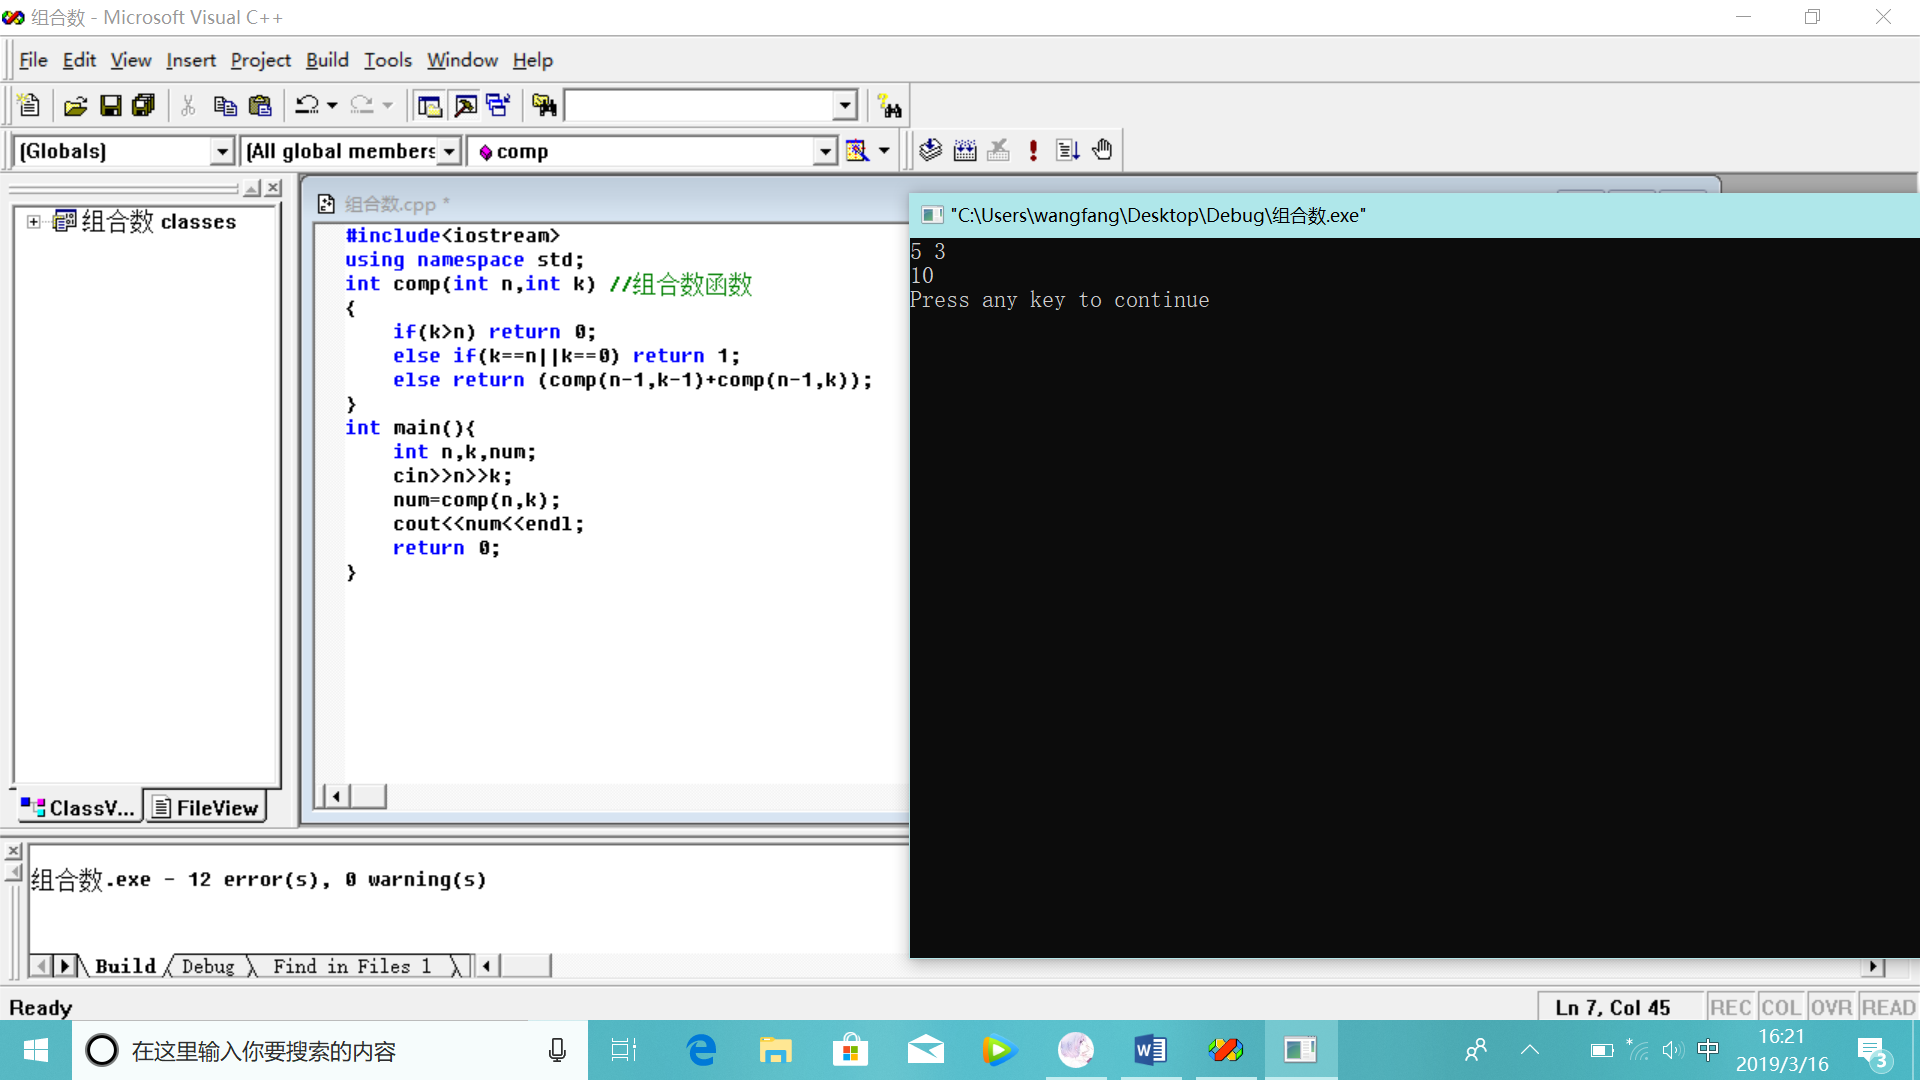Switch to the FileView tab
This screenshot has width=1920, height=1080.
tap(207, 807)
